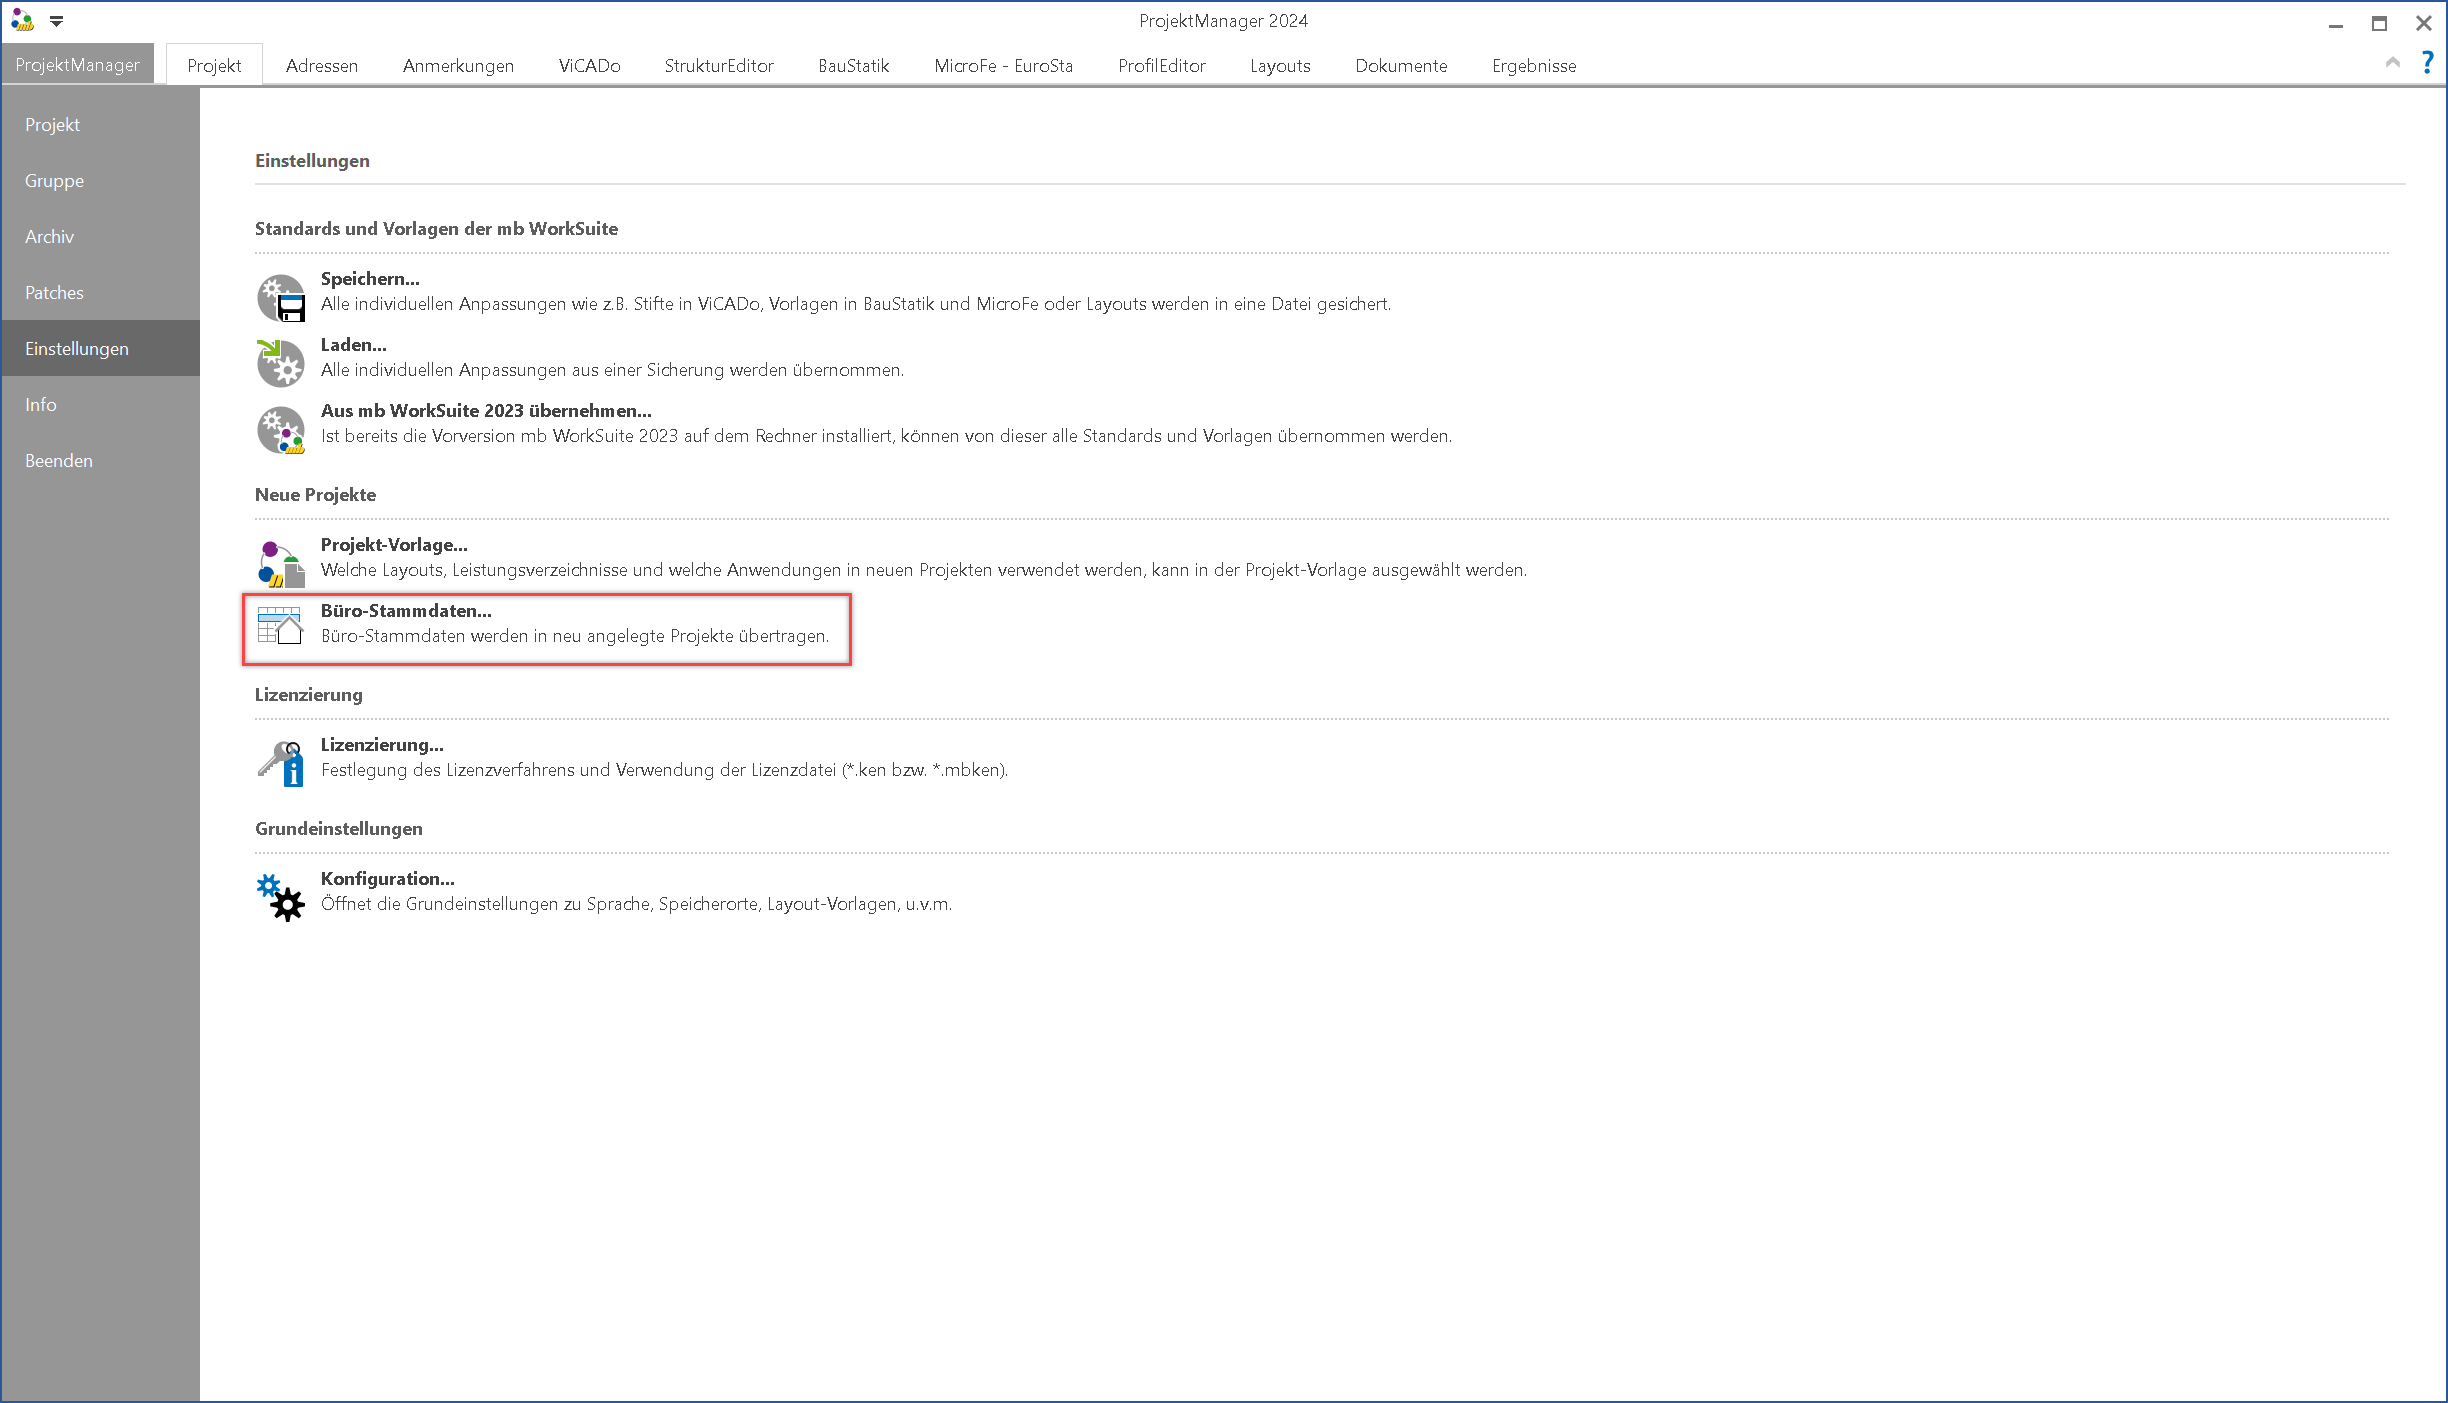
Task: Open the Lizenzierung... link
Action: pyautogui.click(x=382, y=745)
